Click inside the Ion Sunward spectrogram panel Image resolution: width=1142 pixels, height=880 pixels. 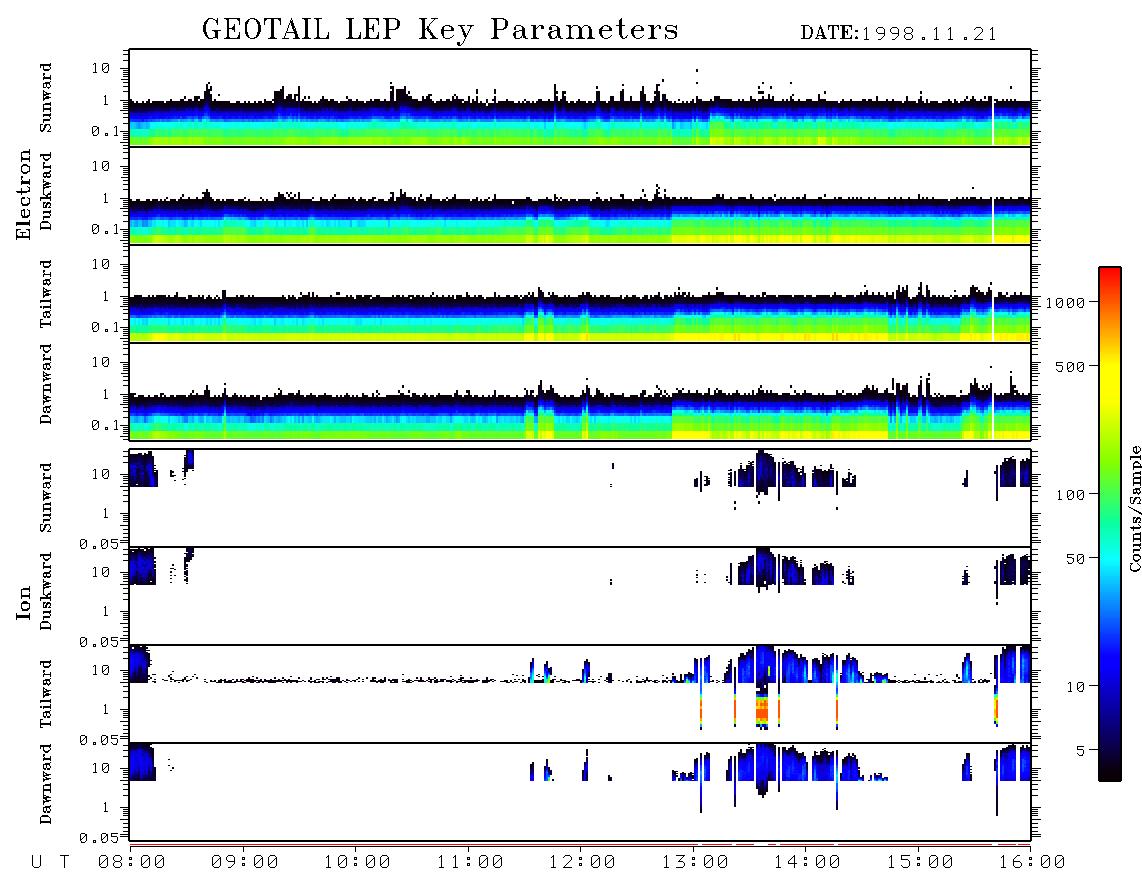click(x=580, y=498)
